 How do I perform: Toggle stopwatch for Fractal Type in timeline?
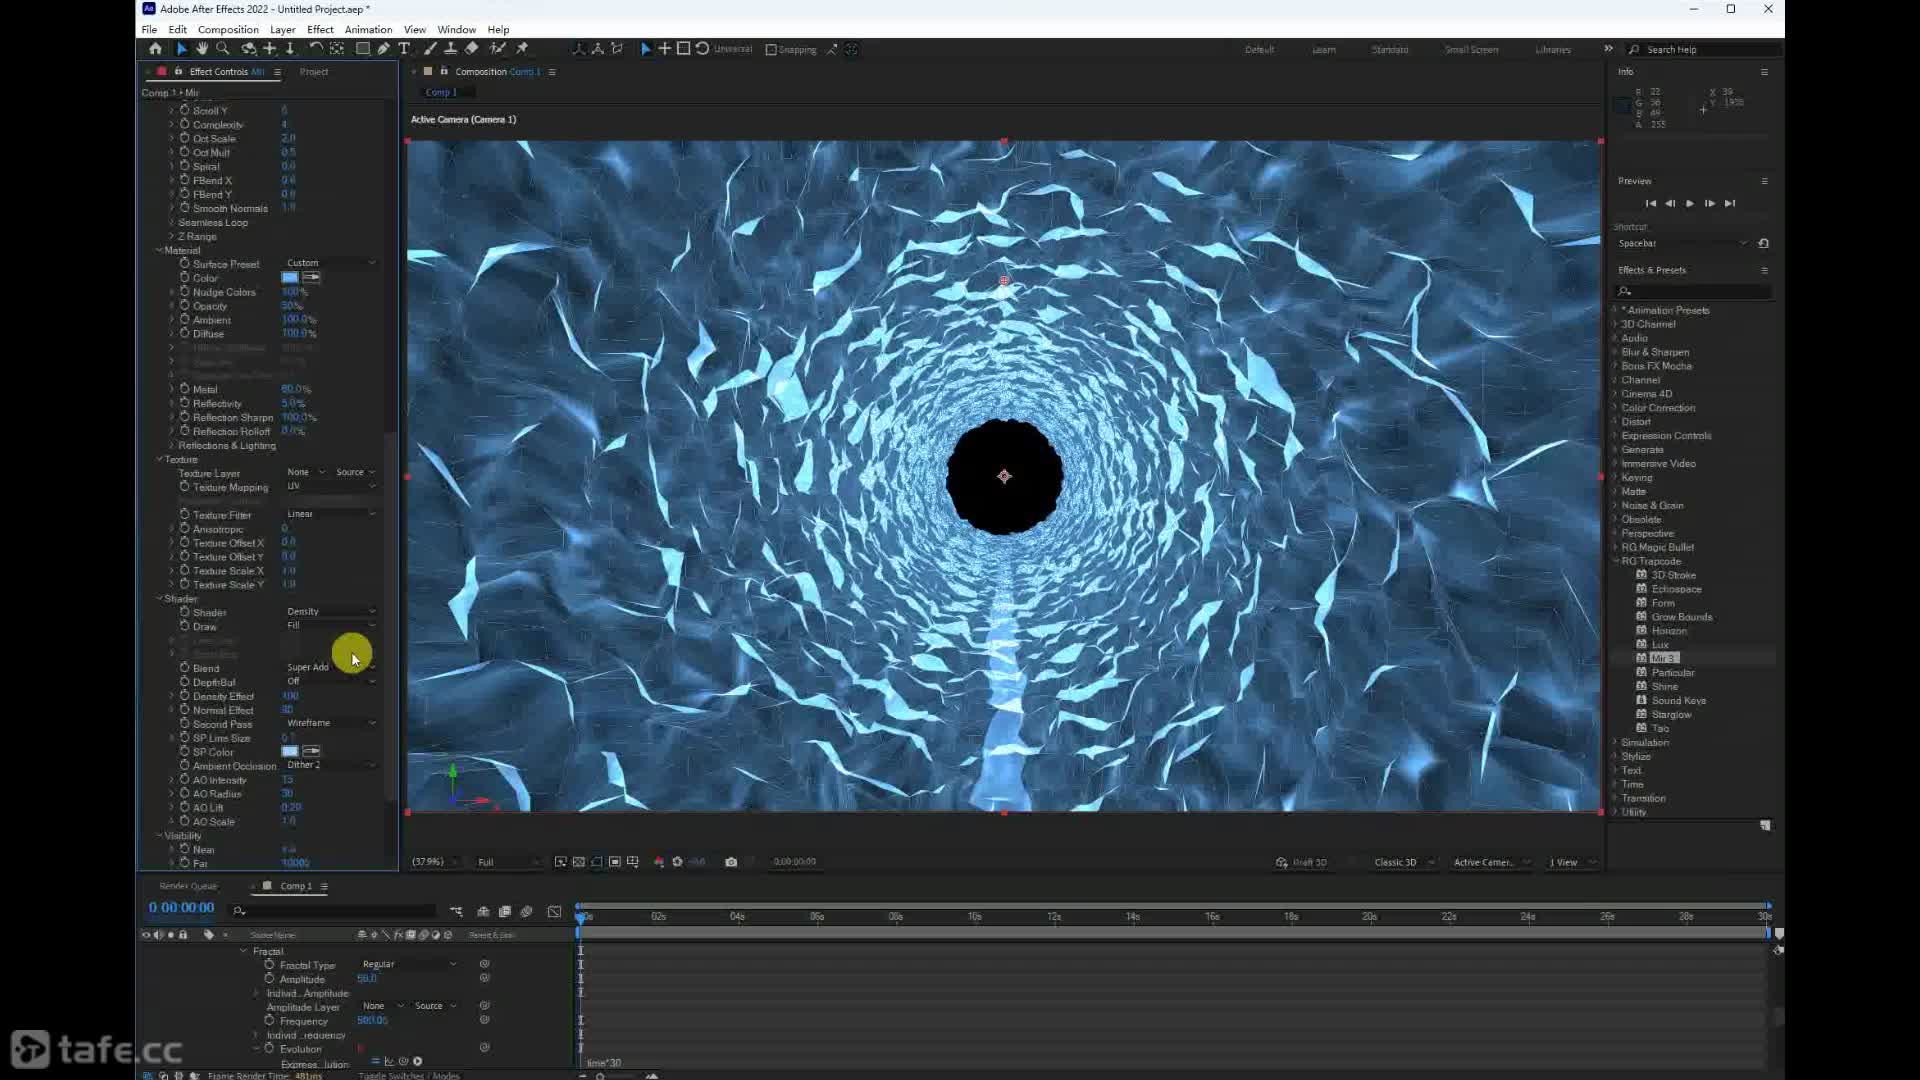[x=269, y=965]
